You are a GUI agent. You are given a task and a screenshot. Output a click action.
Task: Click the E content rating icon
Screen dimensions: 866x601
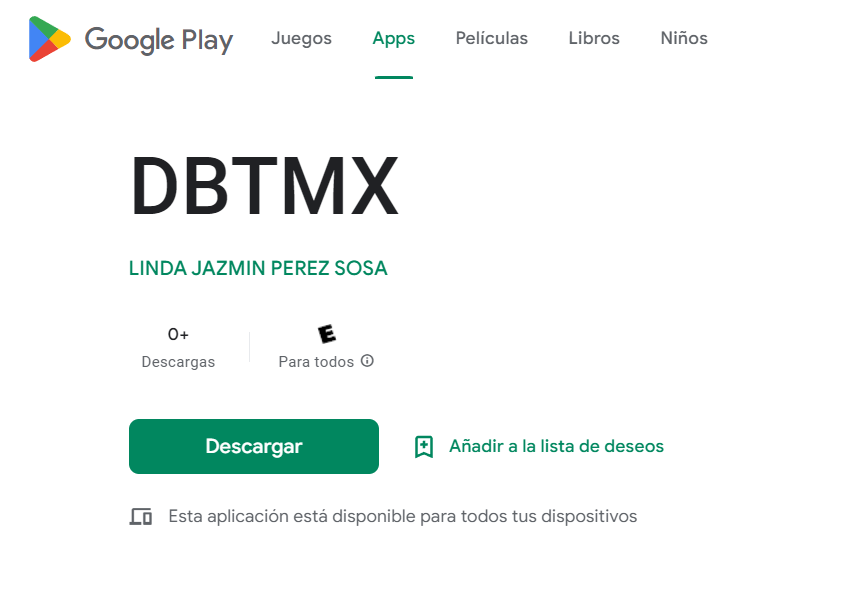[326, 334]
